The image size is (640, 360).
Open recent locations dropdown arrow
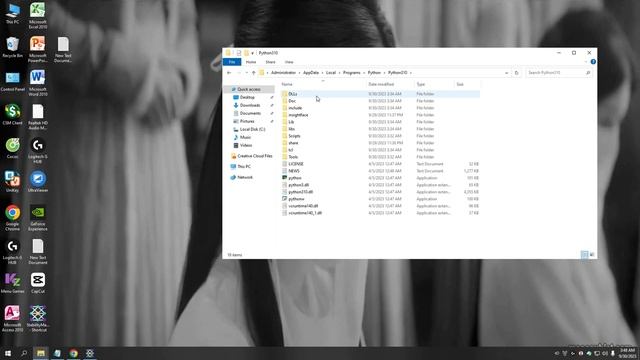tap(246, 73)
